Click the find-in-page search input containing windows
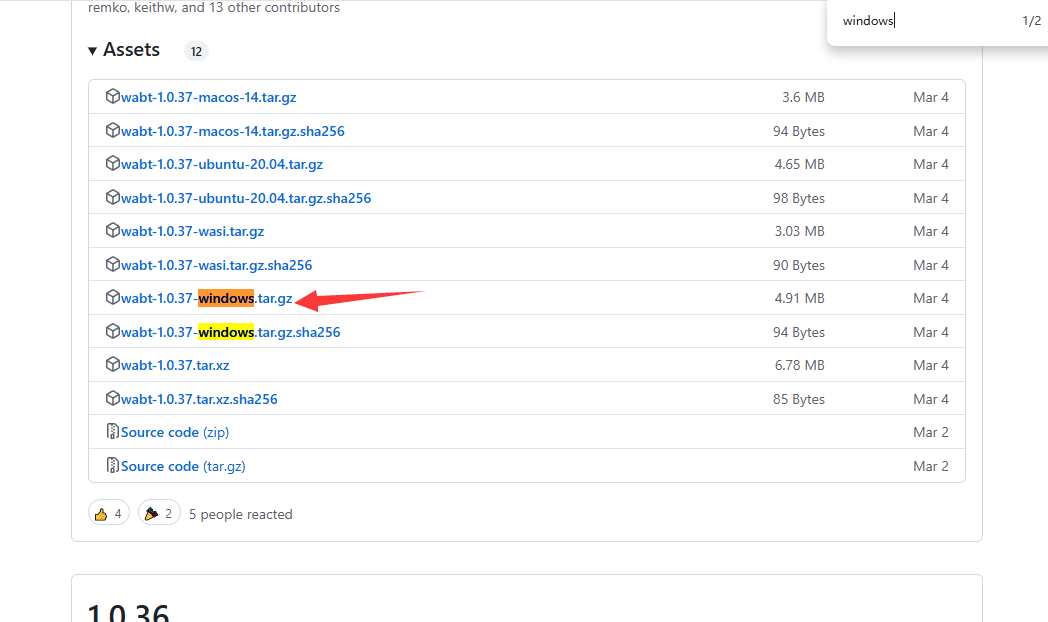 [x=920, y=20]
